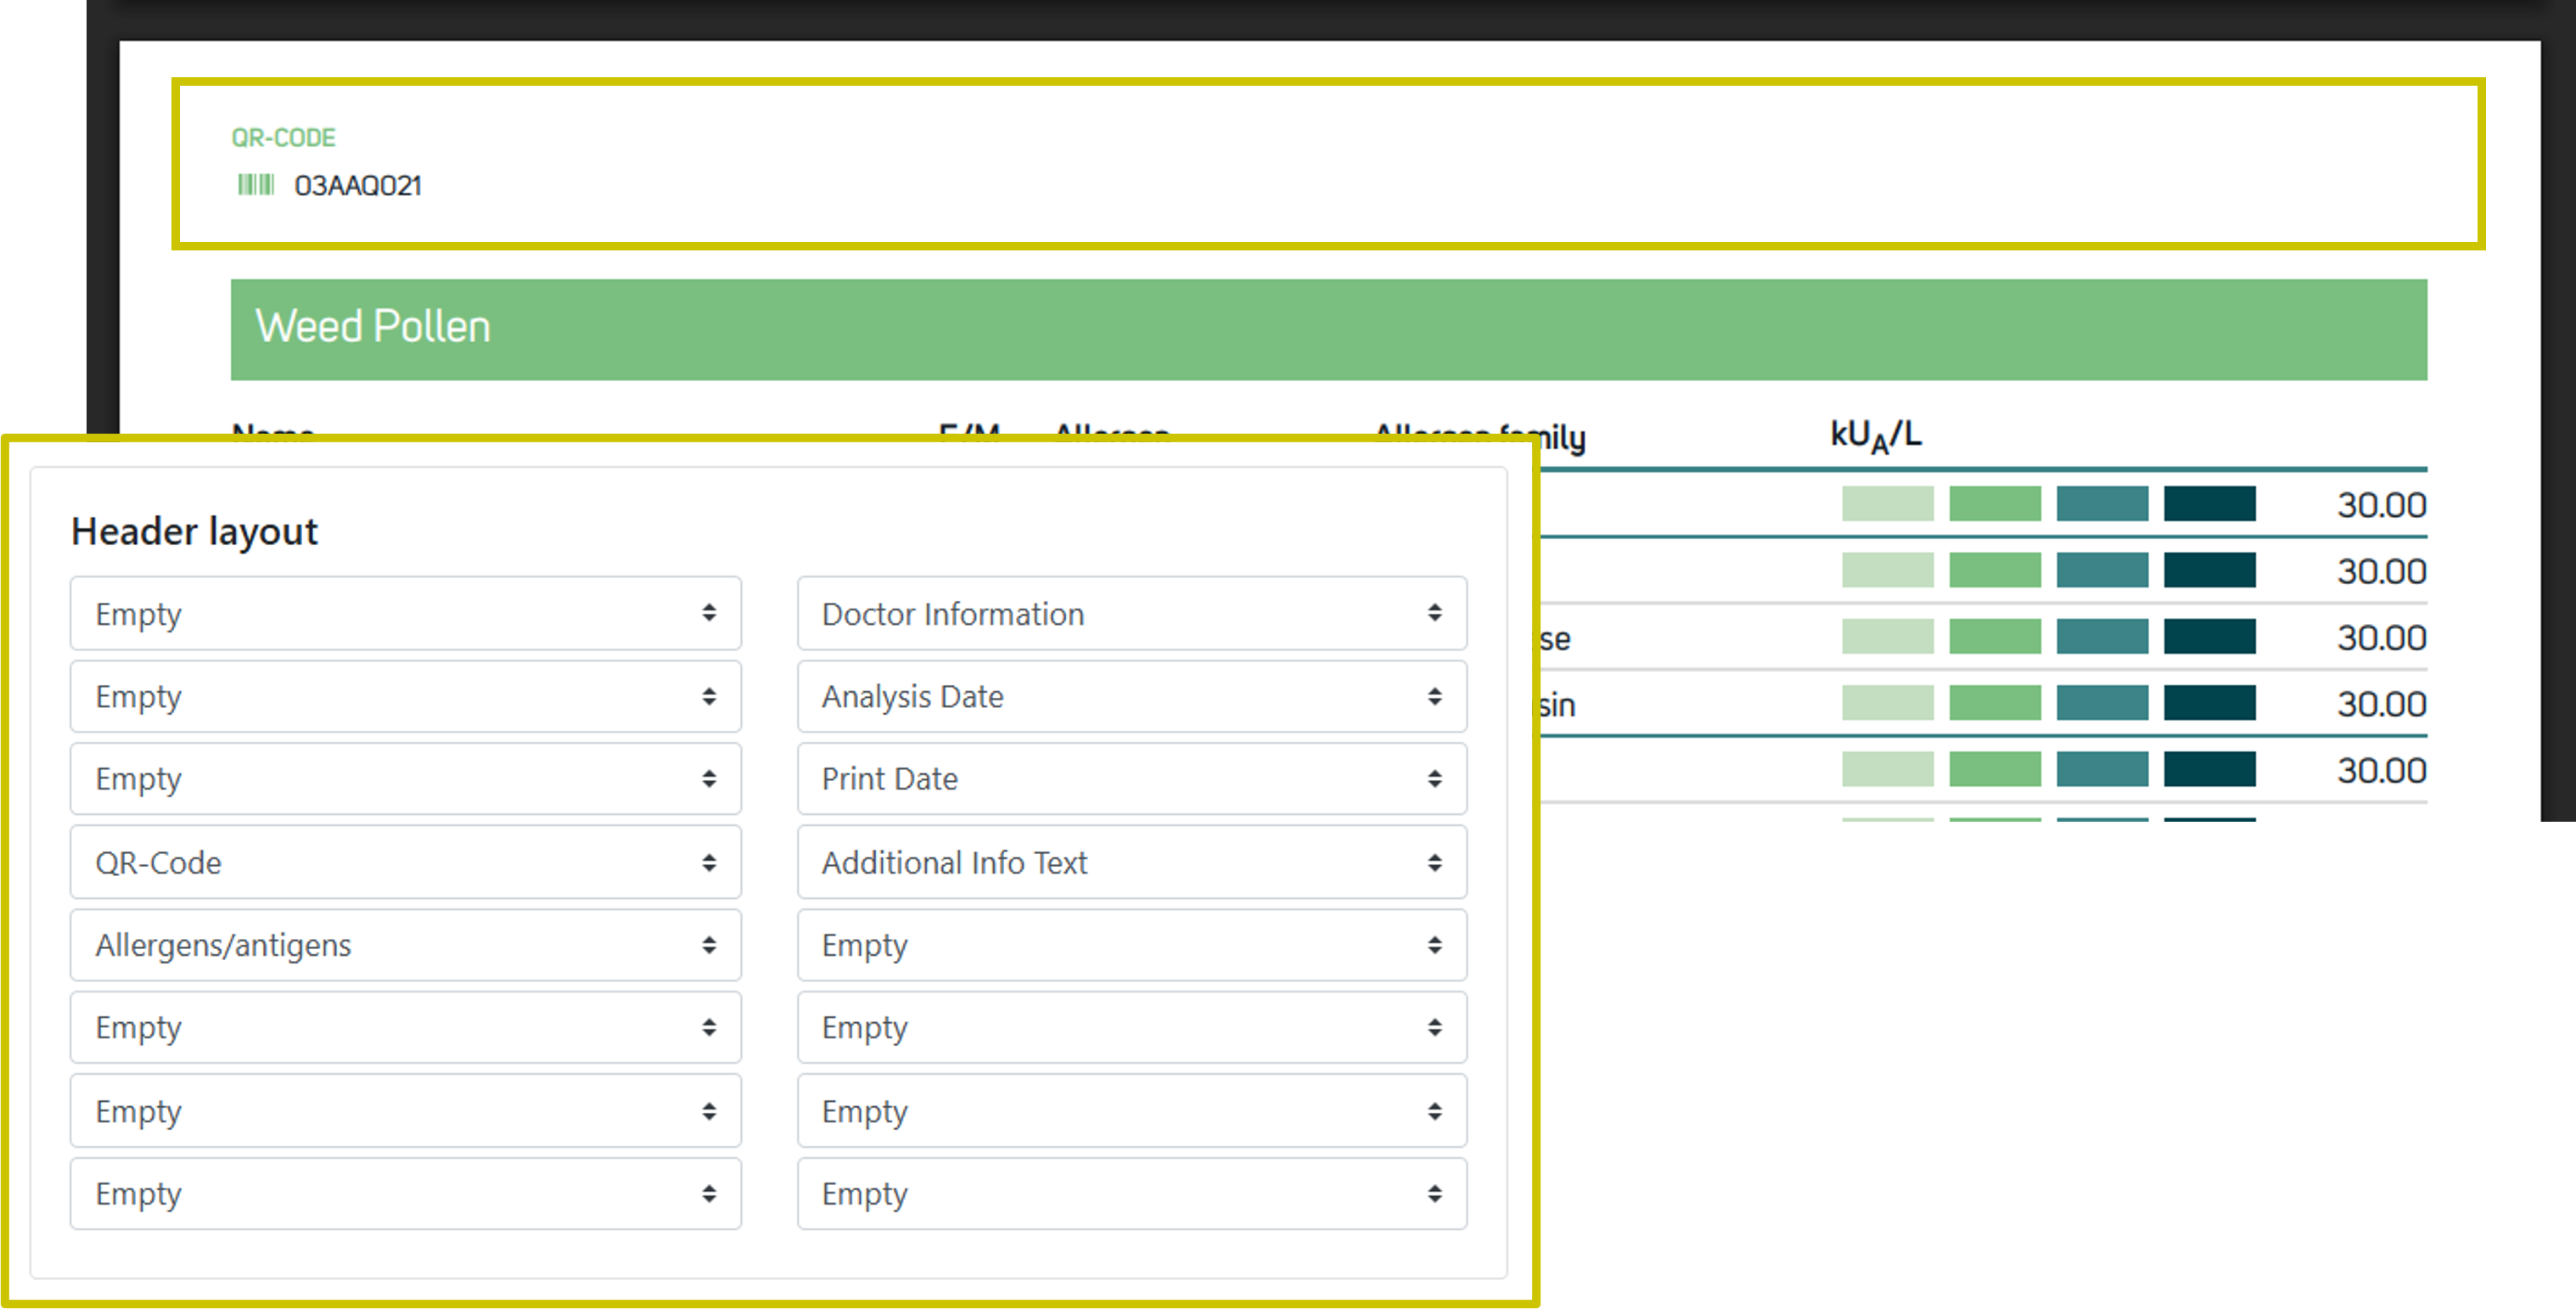Open the Additional Info Text dropdown
Screen dimensions: 2576x1309
tap(1131, 862)
